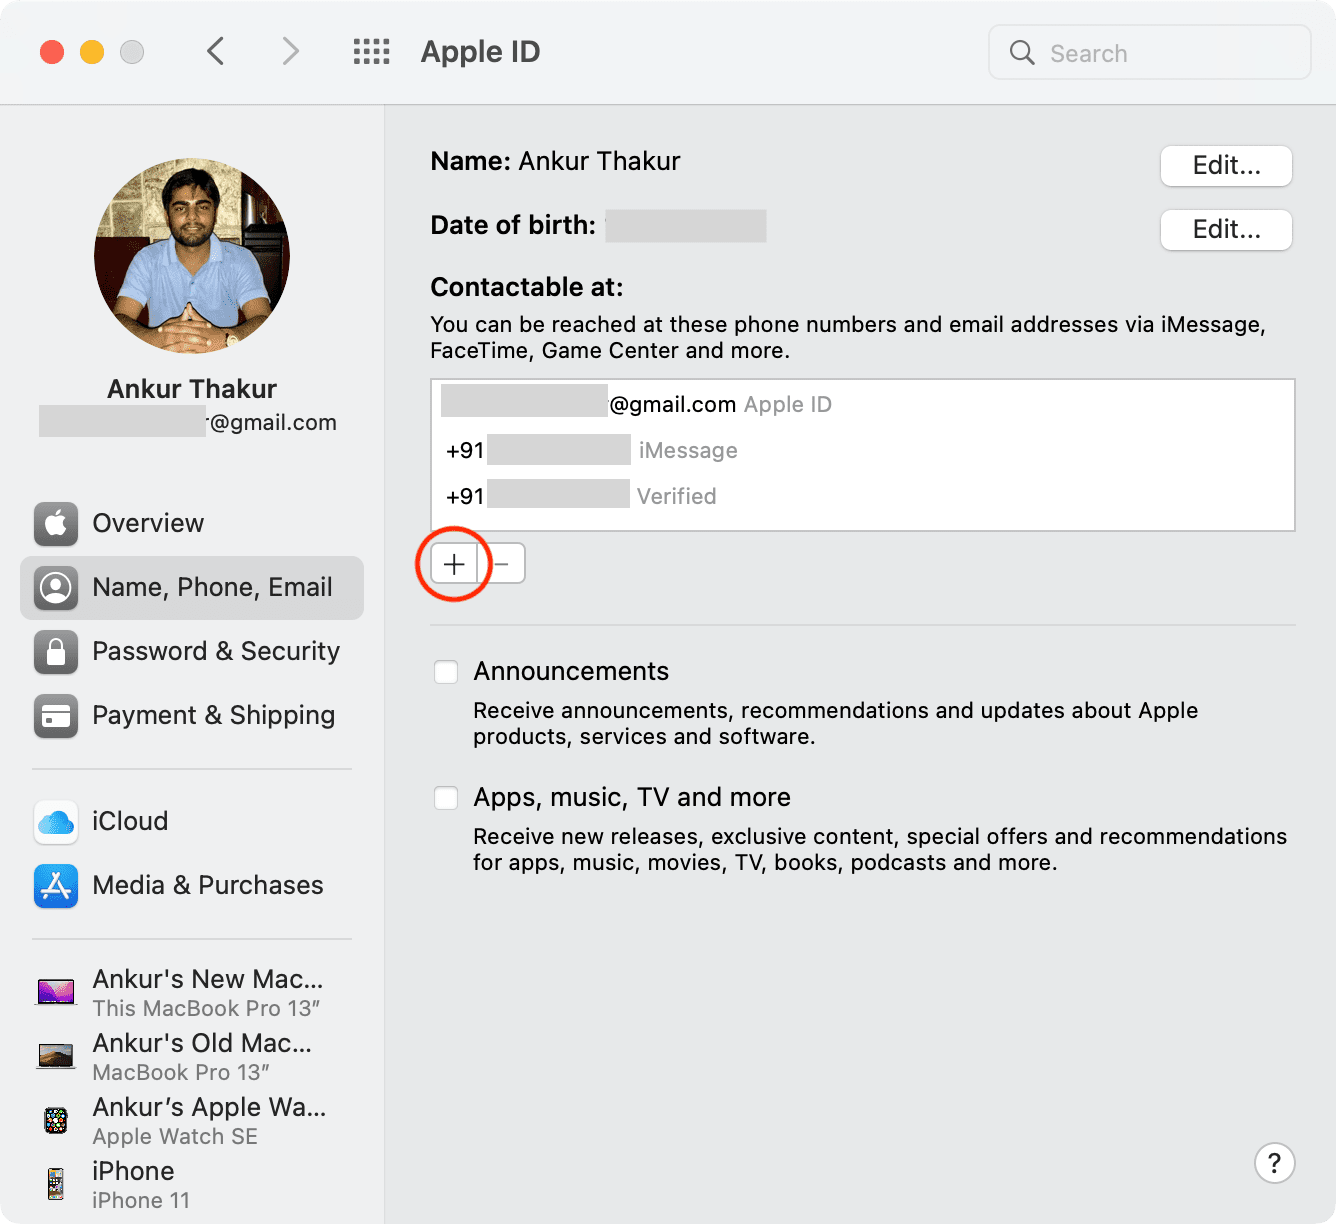Open iCloud settings
The image size is (1336, 1224).
[192, 821]
